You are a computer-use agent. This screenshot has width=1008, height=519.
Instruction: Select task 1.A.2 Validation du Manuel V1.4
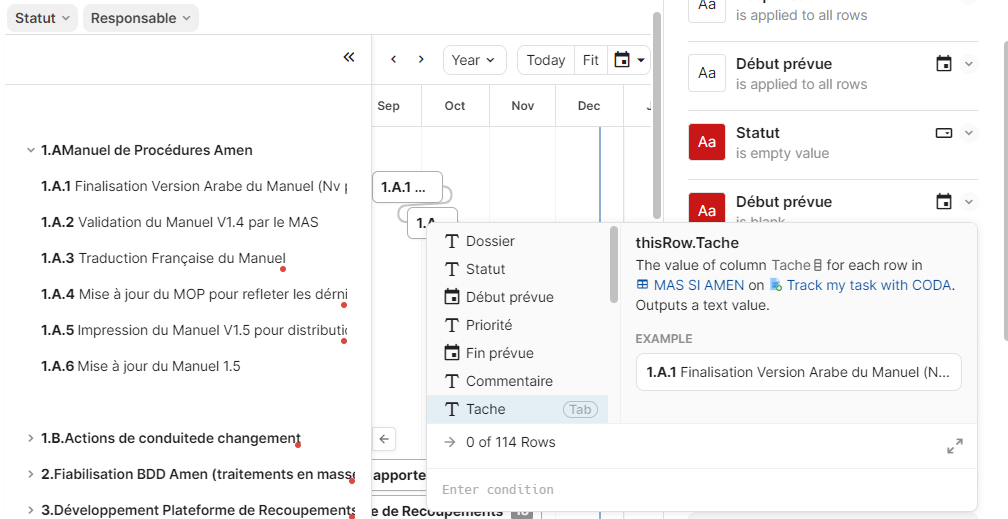pos(180,223)
